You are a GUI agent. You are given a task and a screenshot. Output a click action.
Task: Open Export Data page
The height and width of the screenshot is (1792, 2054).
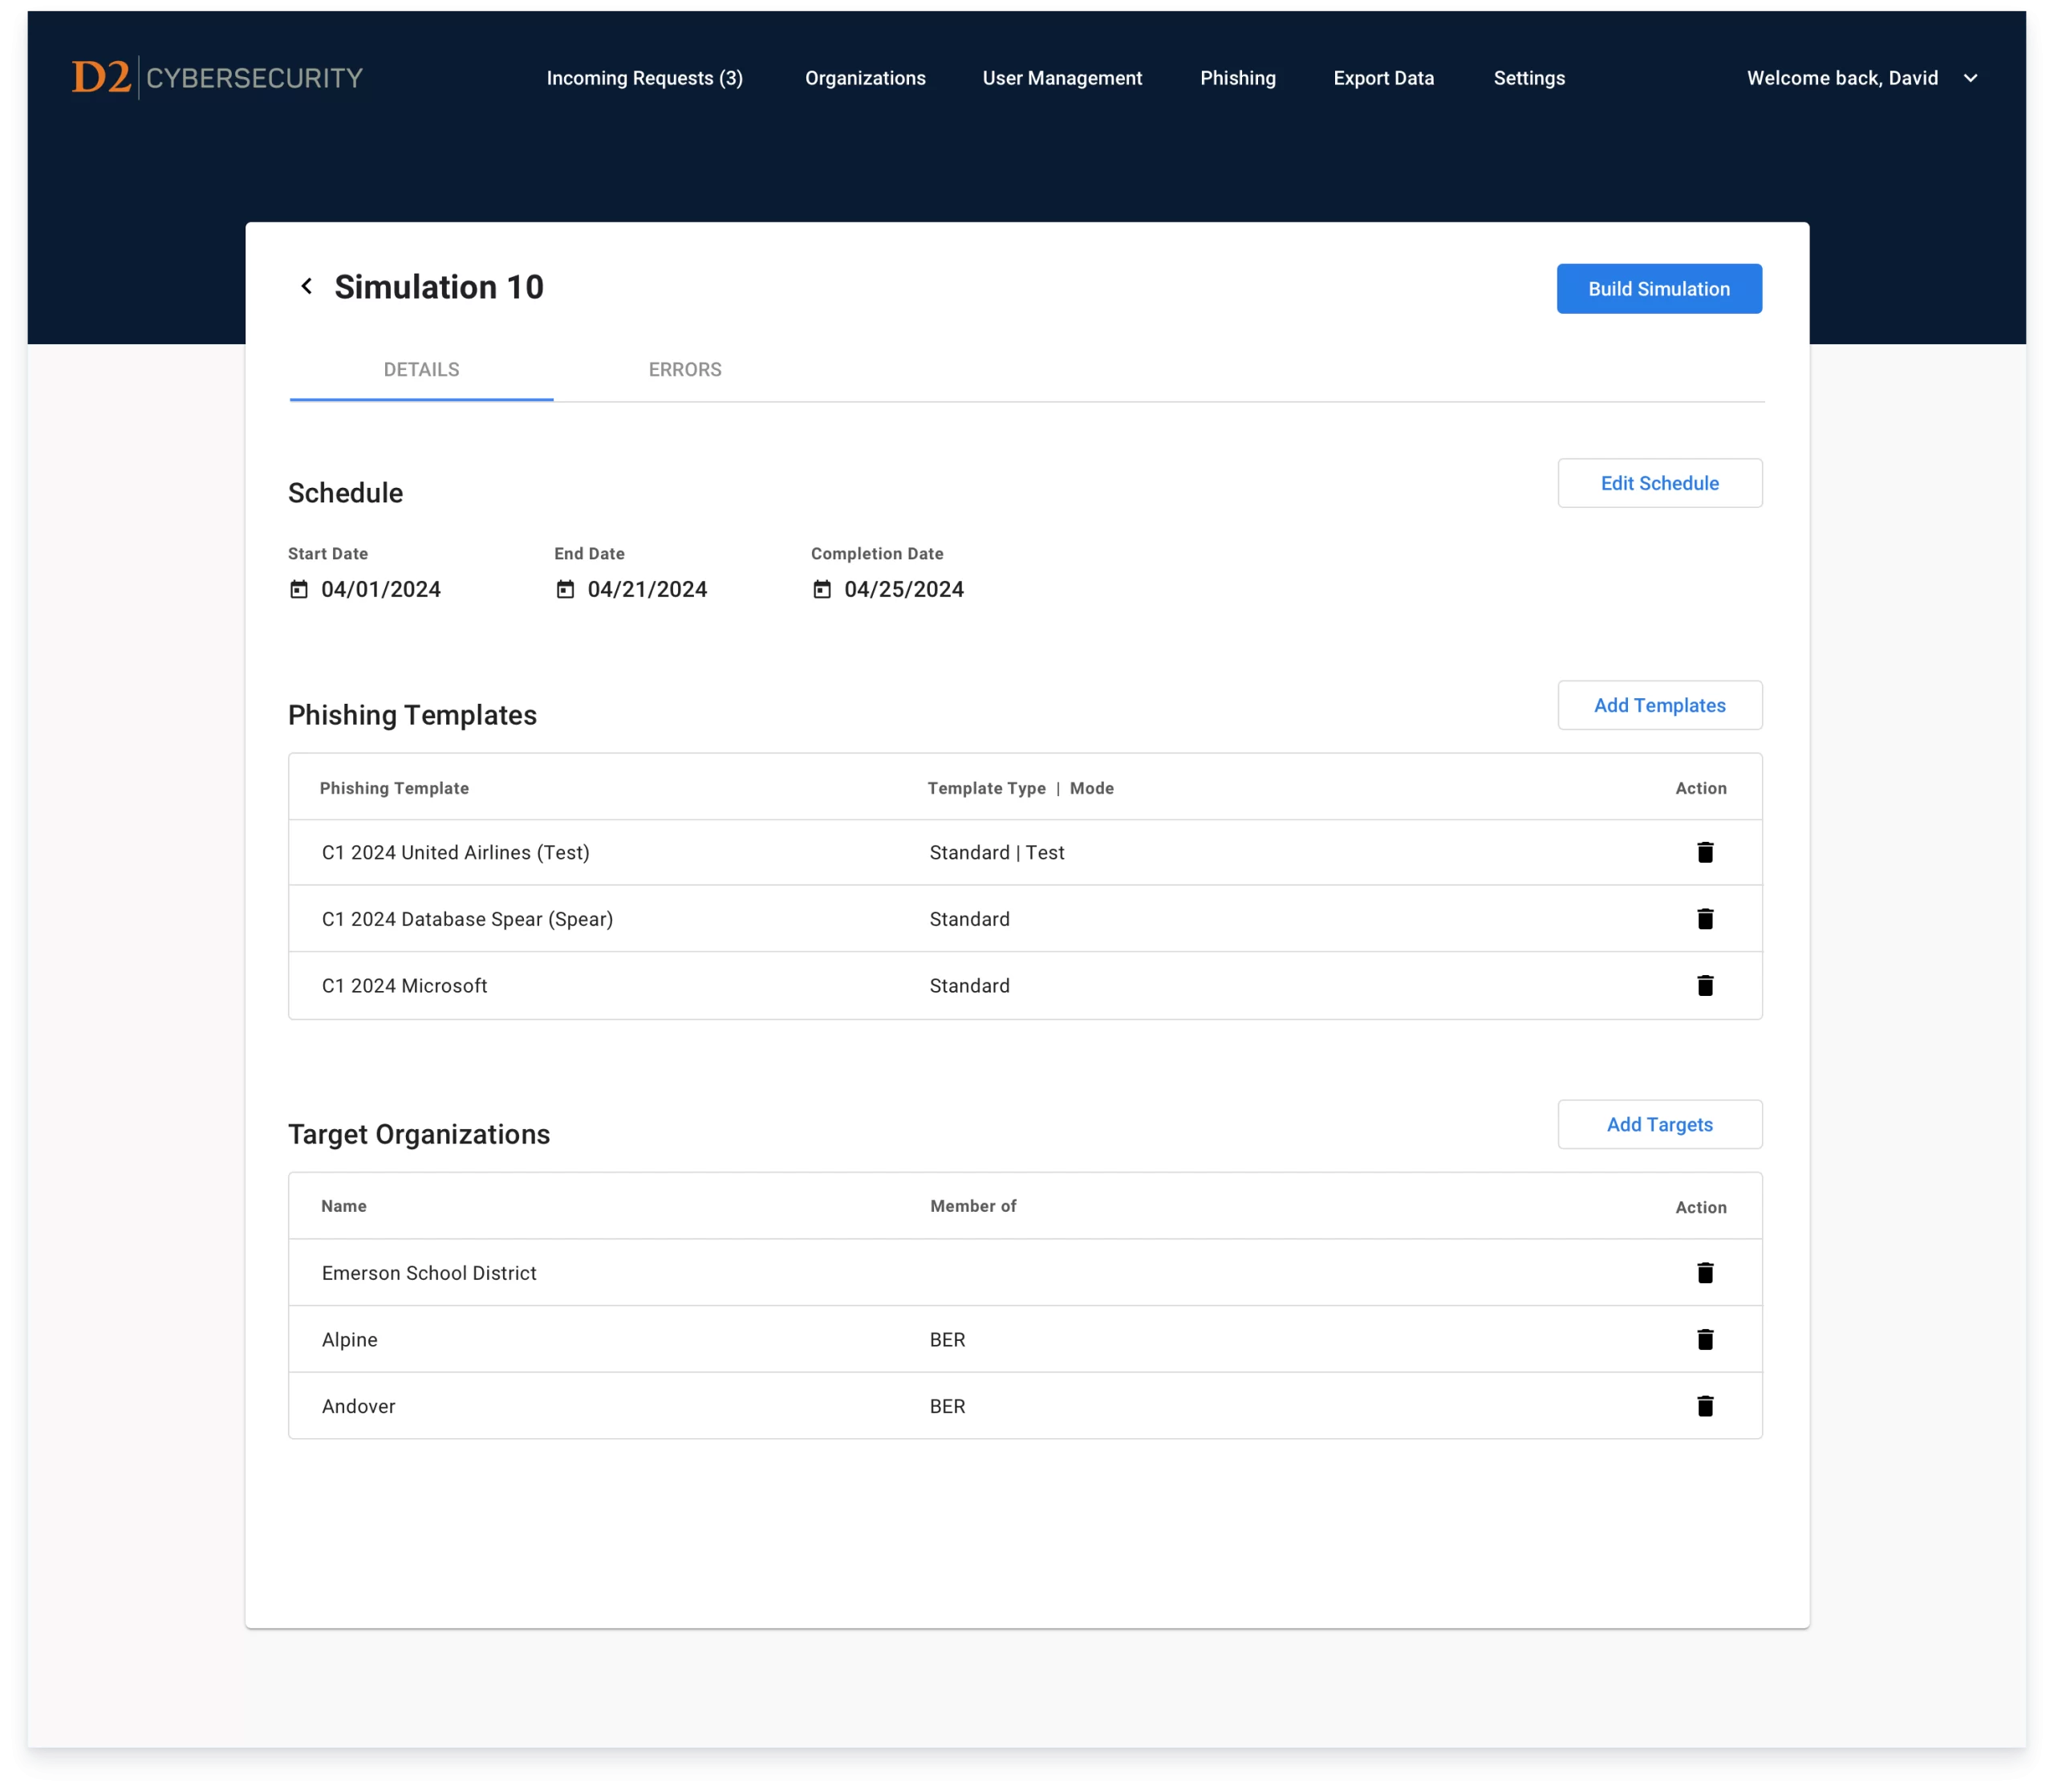(x=1384, y=78)
